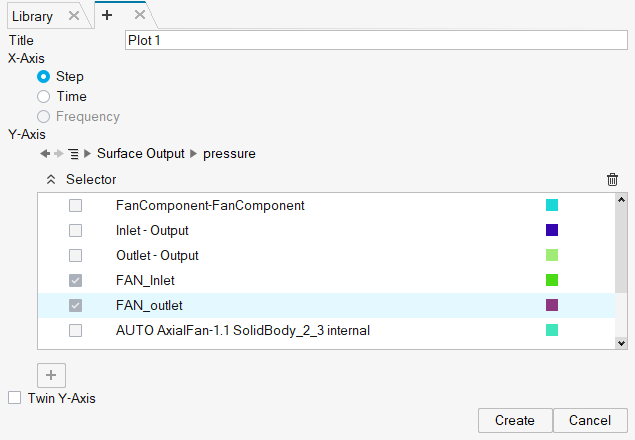This screenshot has width=635, height=440.
Task: Open the list menu icon beside Surface Output
Action: click(x=74, y=154)
